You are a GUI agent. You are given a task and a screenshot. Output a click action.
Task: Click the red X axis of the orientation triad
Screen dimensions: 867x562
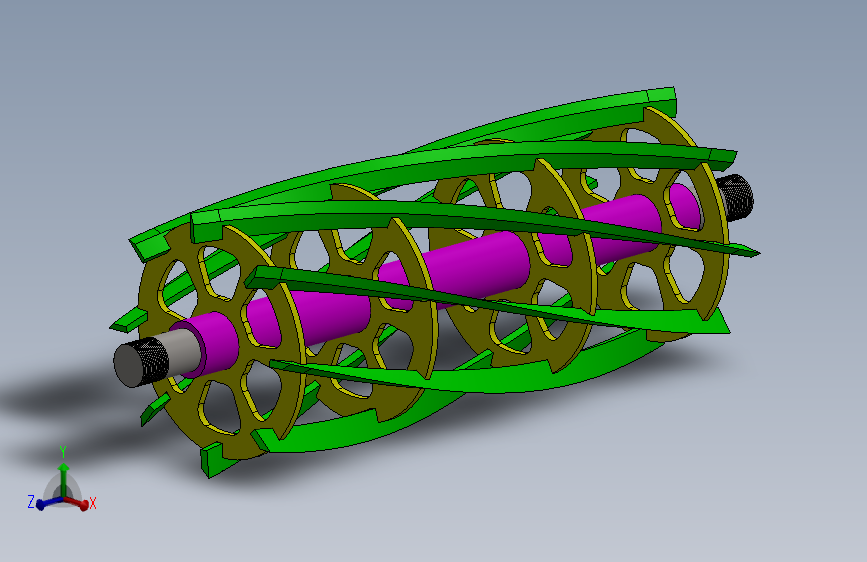pos(78,502)
